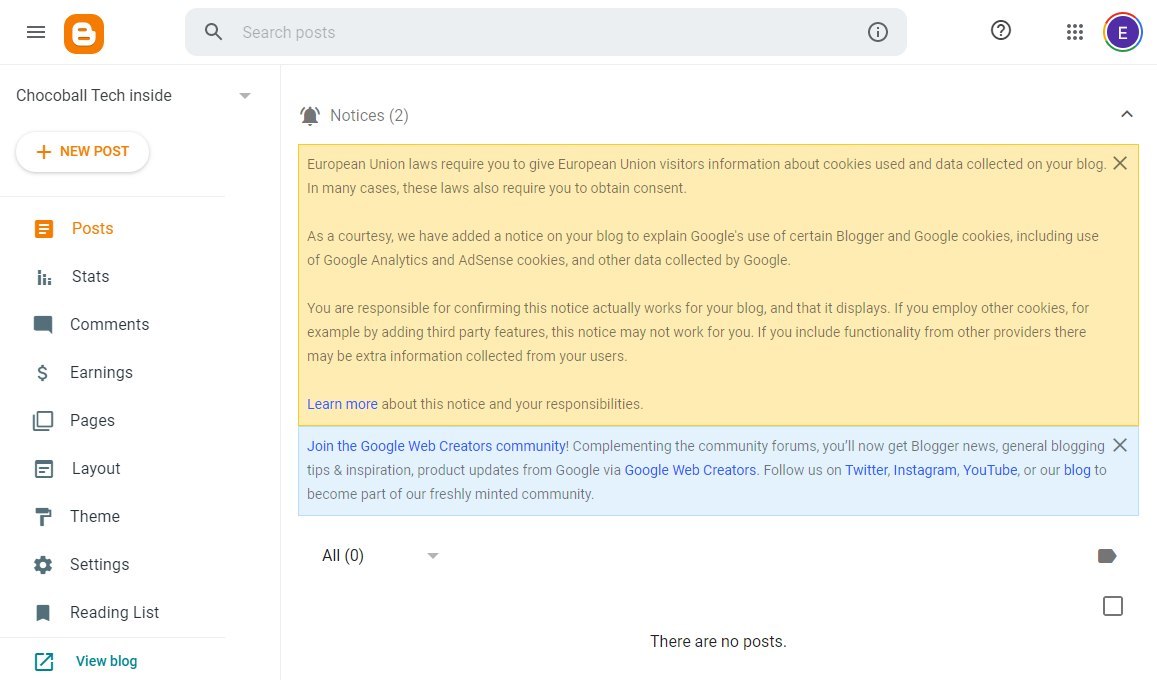Open Comments section
The height and width of the screenshot is (680, 1157).
click(109, 325)
